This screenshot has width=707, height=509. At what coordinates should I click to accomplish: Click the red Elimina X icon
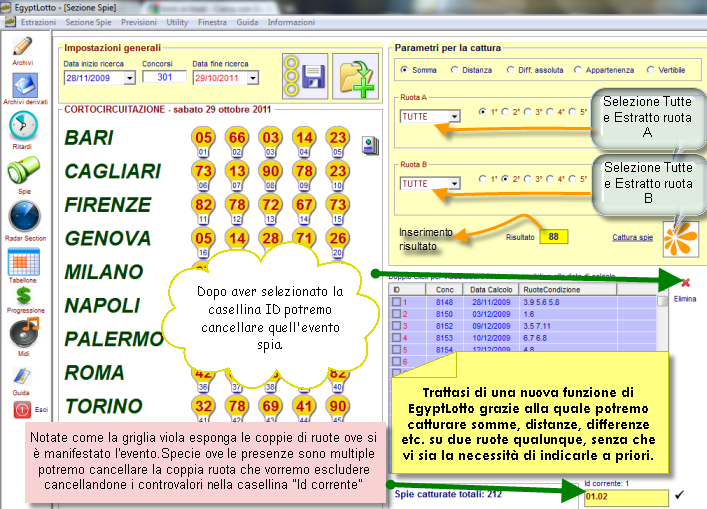685,283
